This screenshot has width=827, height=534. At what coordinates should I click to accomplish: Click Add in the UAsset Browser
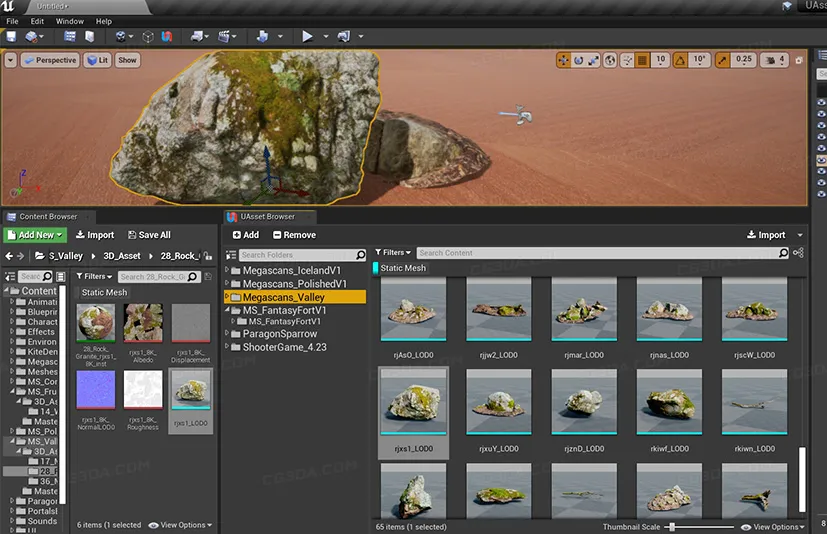(x=246, y=235)
